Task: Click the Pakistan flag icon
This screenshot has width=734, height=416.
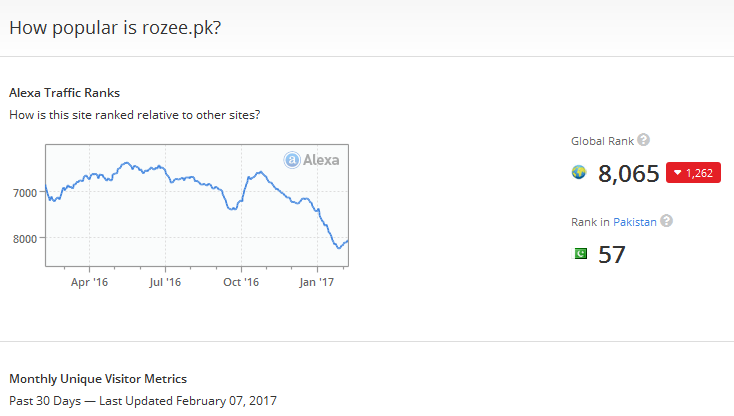Action: point(580,254)
